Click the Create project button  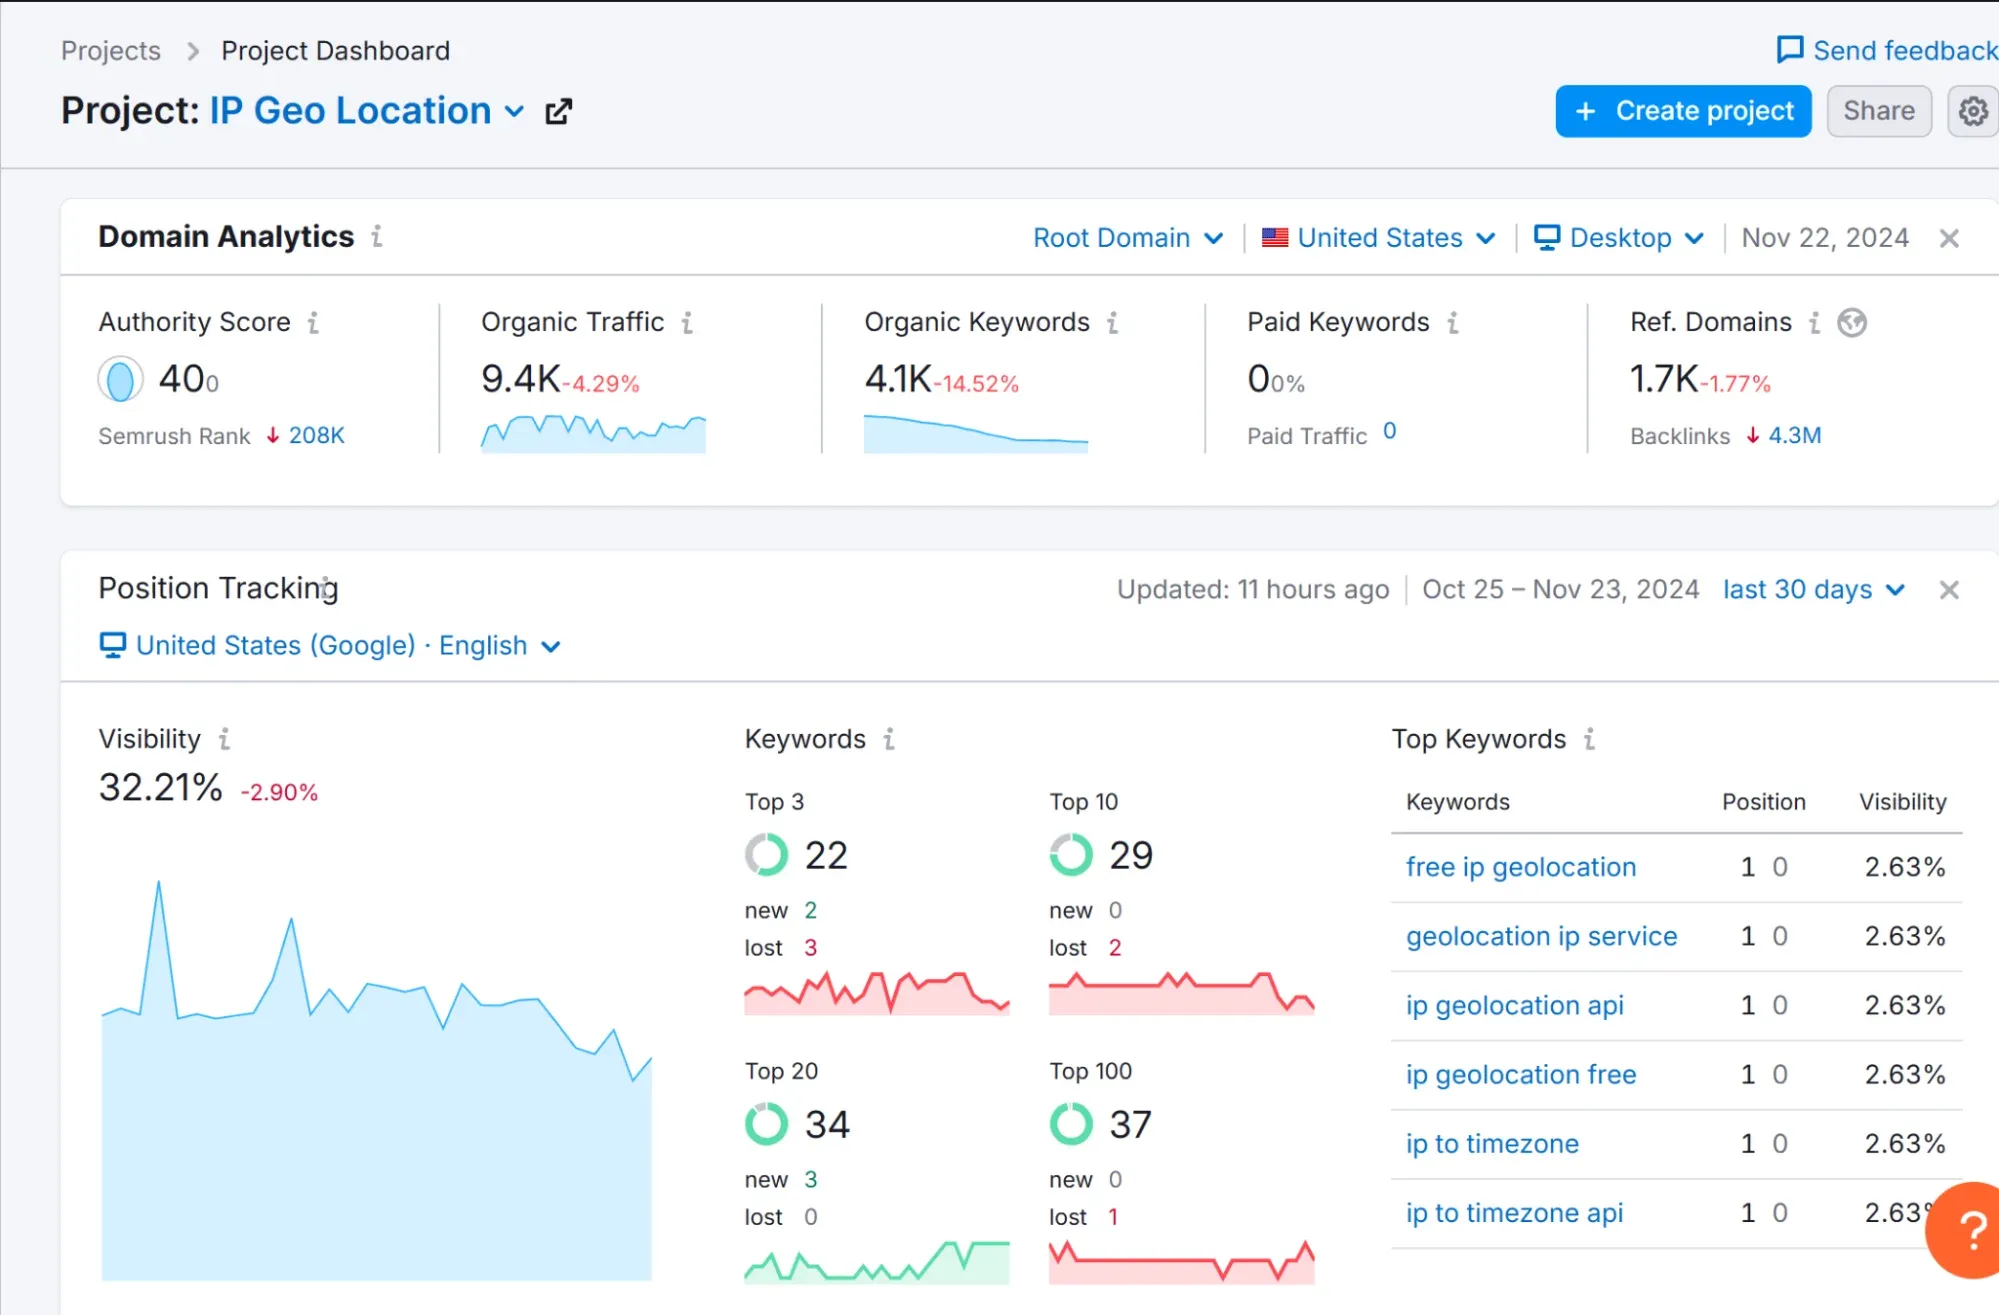coord(1683,110)
